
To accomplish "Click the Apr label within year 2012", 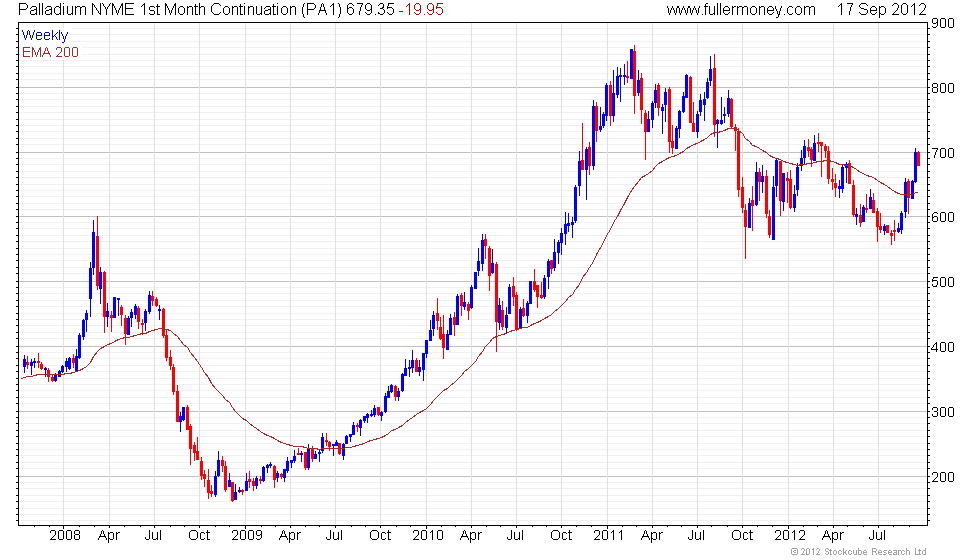I will (x=833, y=536).
